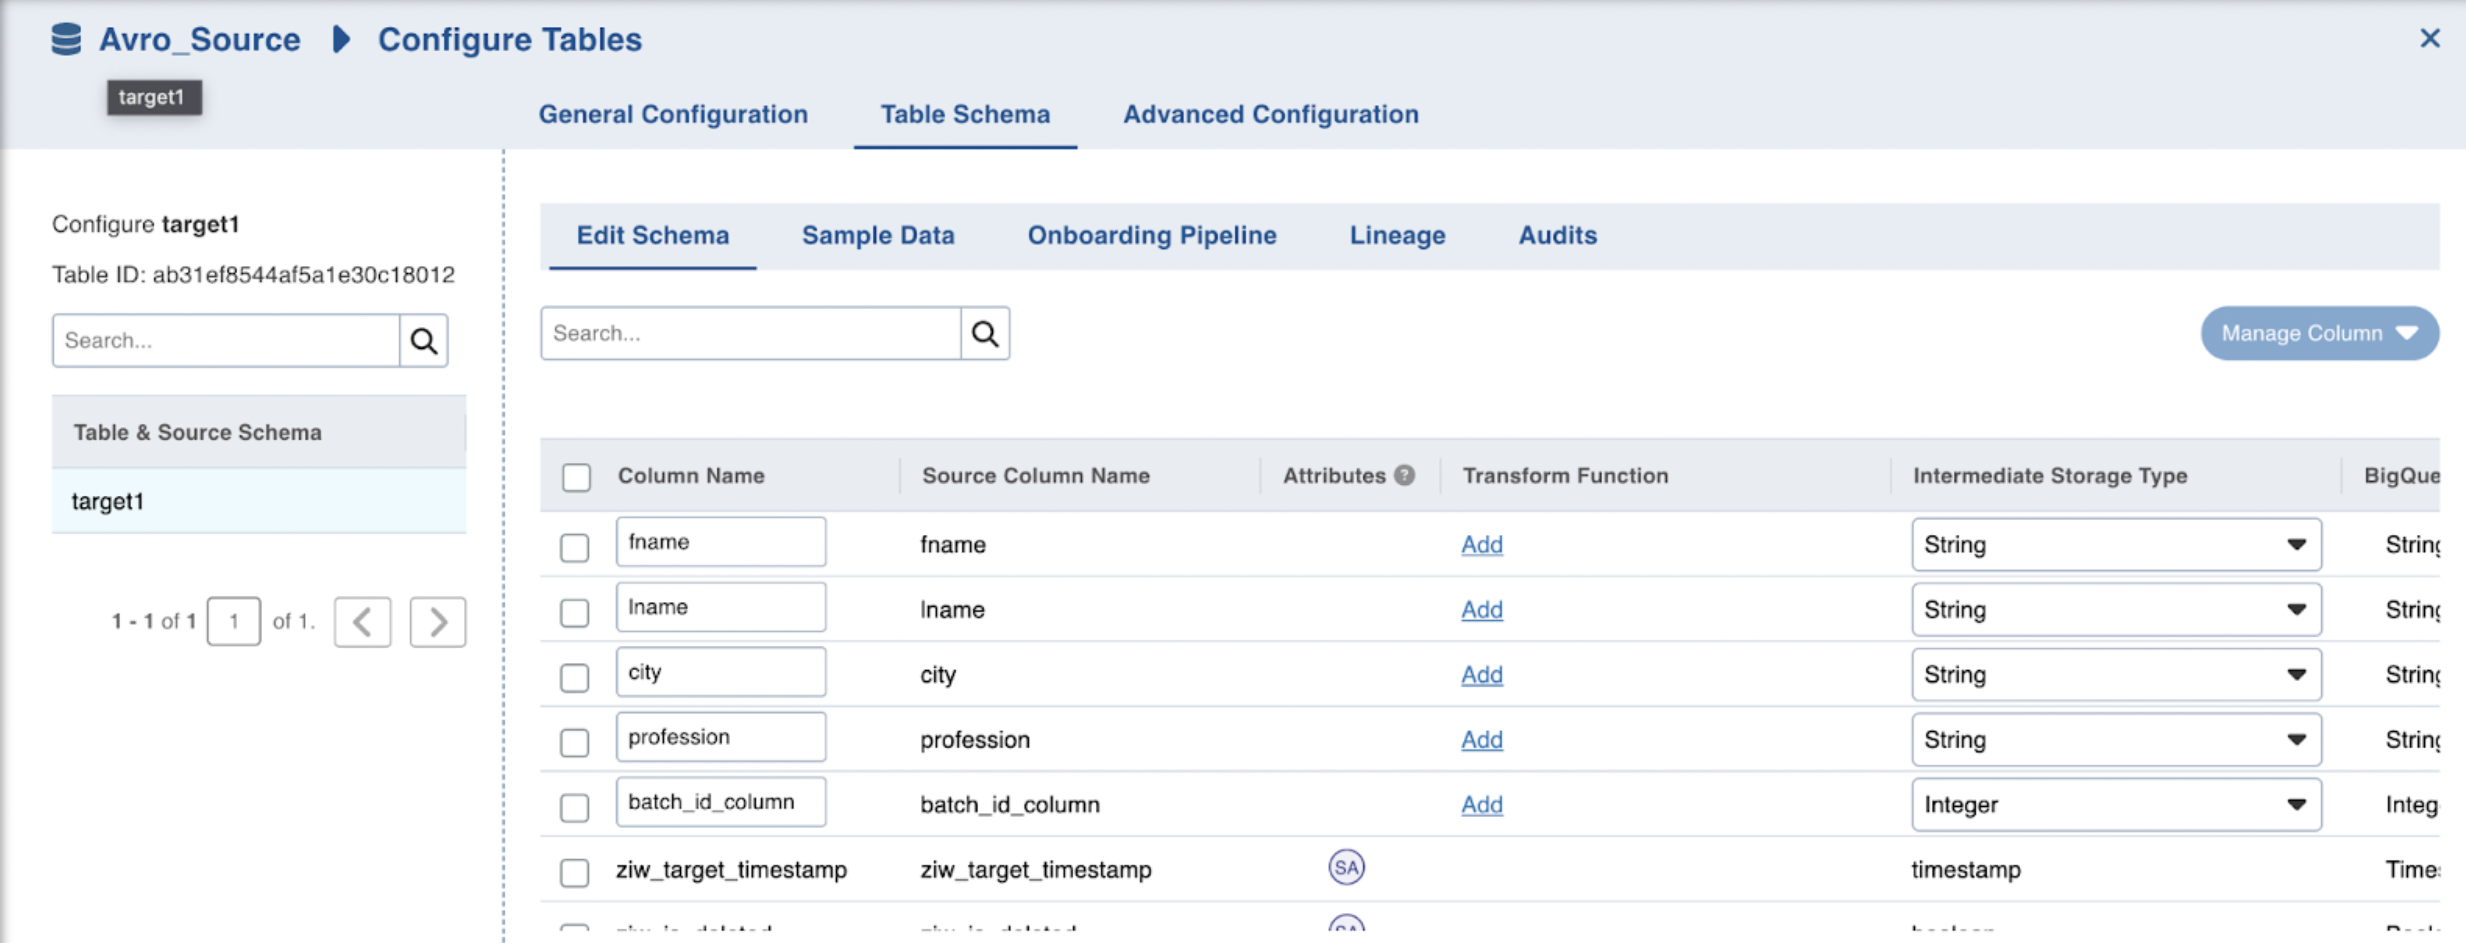Edit the fname column name field
The width and height of the screenshot is (2466, 948).
(x=721, y=542)
